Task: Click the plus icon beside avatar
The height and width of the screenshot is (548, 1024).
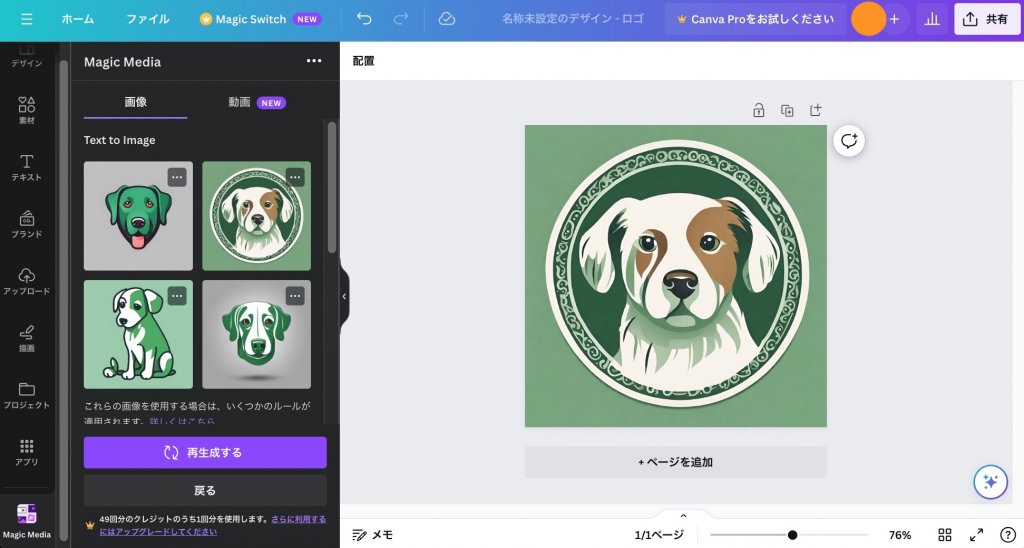Action: coord(895,19)
